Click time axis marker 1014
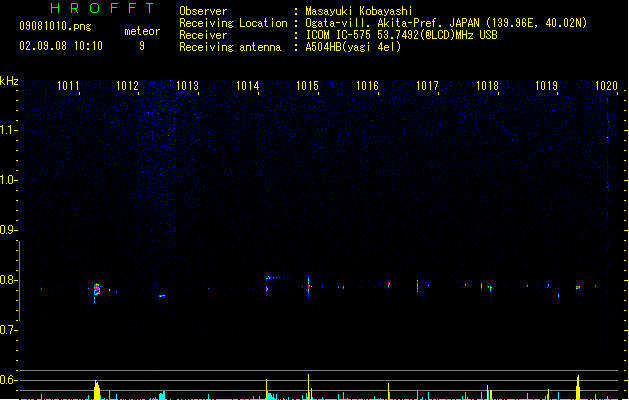Viewport: 629px width, 400px height. (x=248, y=85)
